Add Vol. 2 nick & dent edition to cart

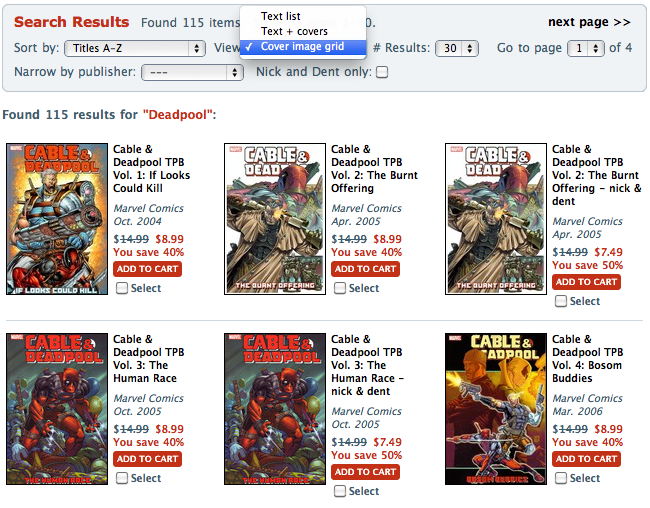pyautogui.click(x=586, y=282)
